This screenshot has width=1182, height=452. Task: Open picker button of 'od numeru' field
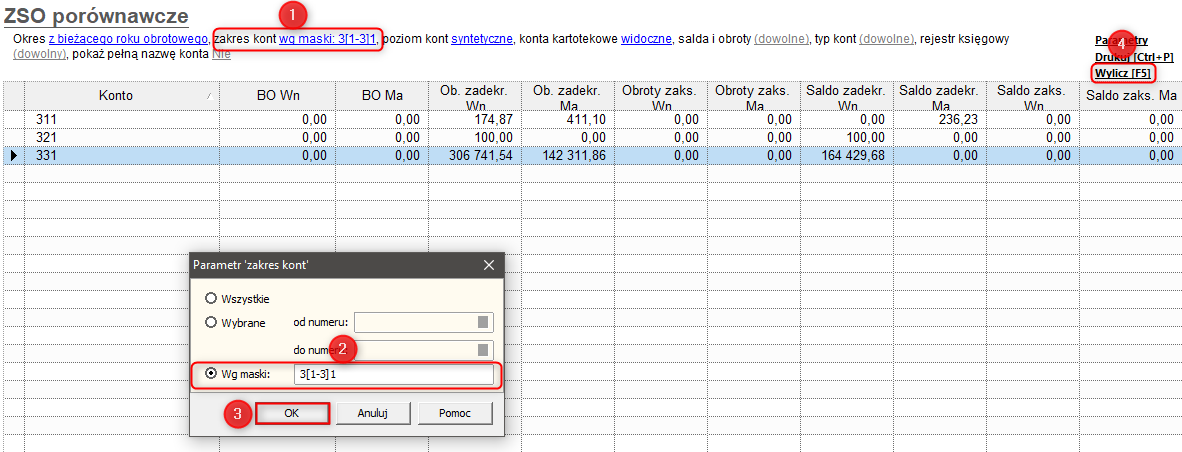pos(483,322)
